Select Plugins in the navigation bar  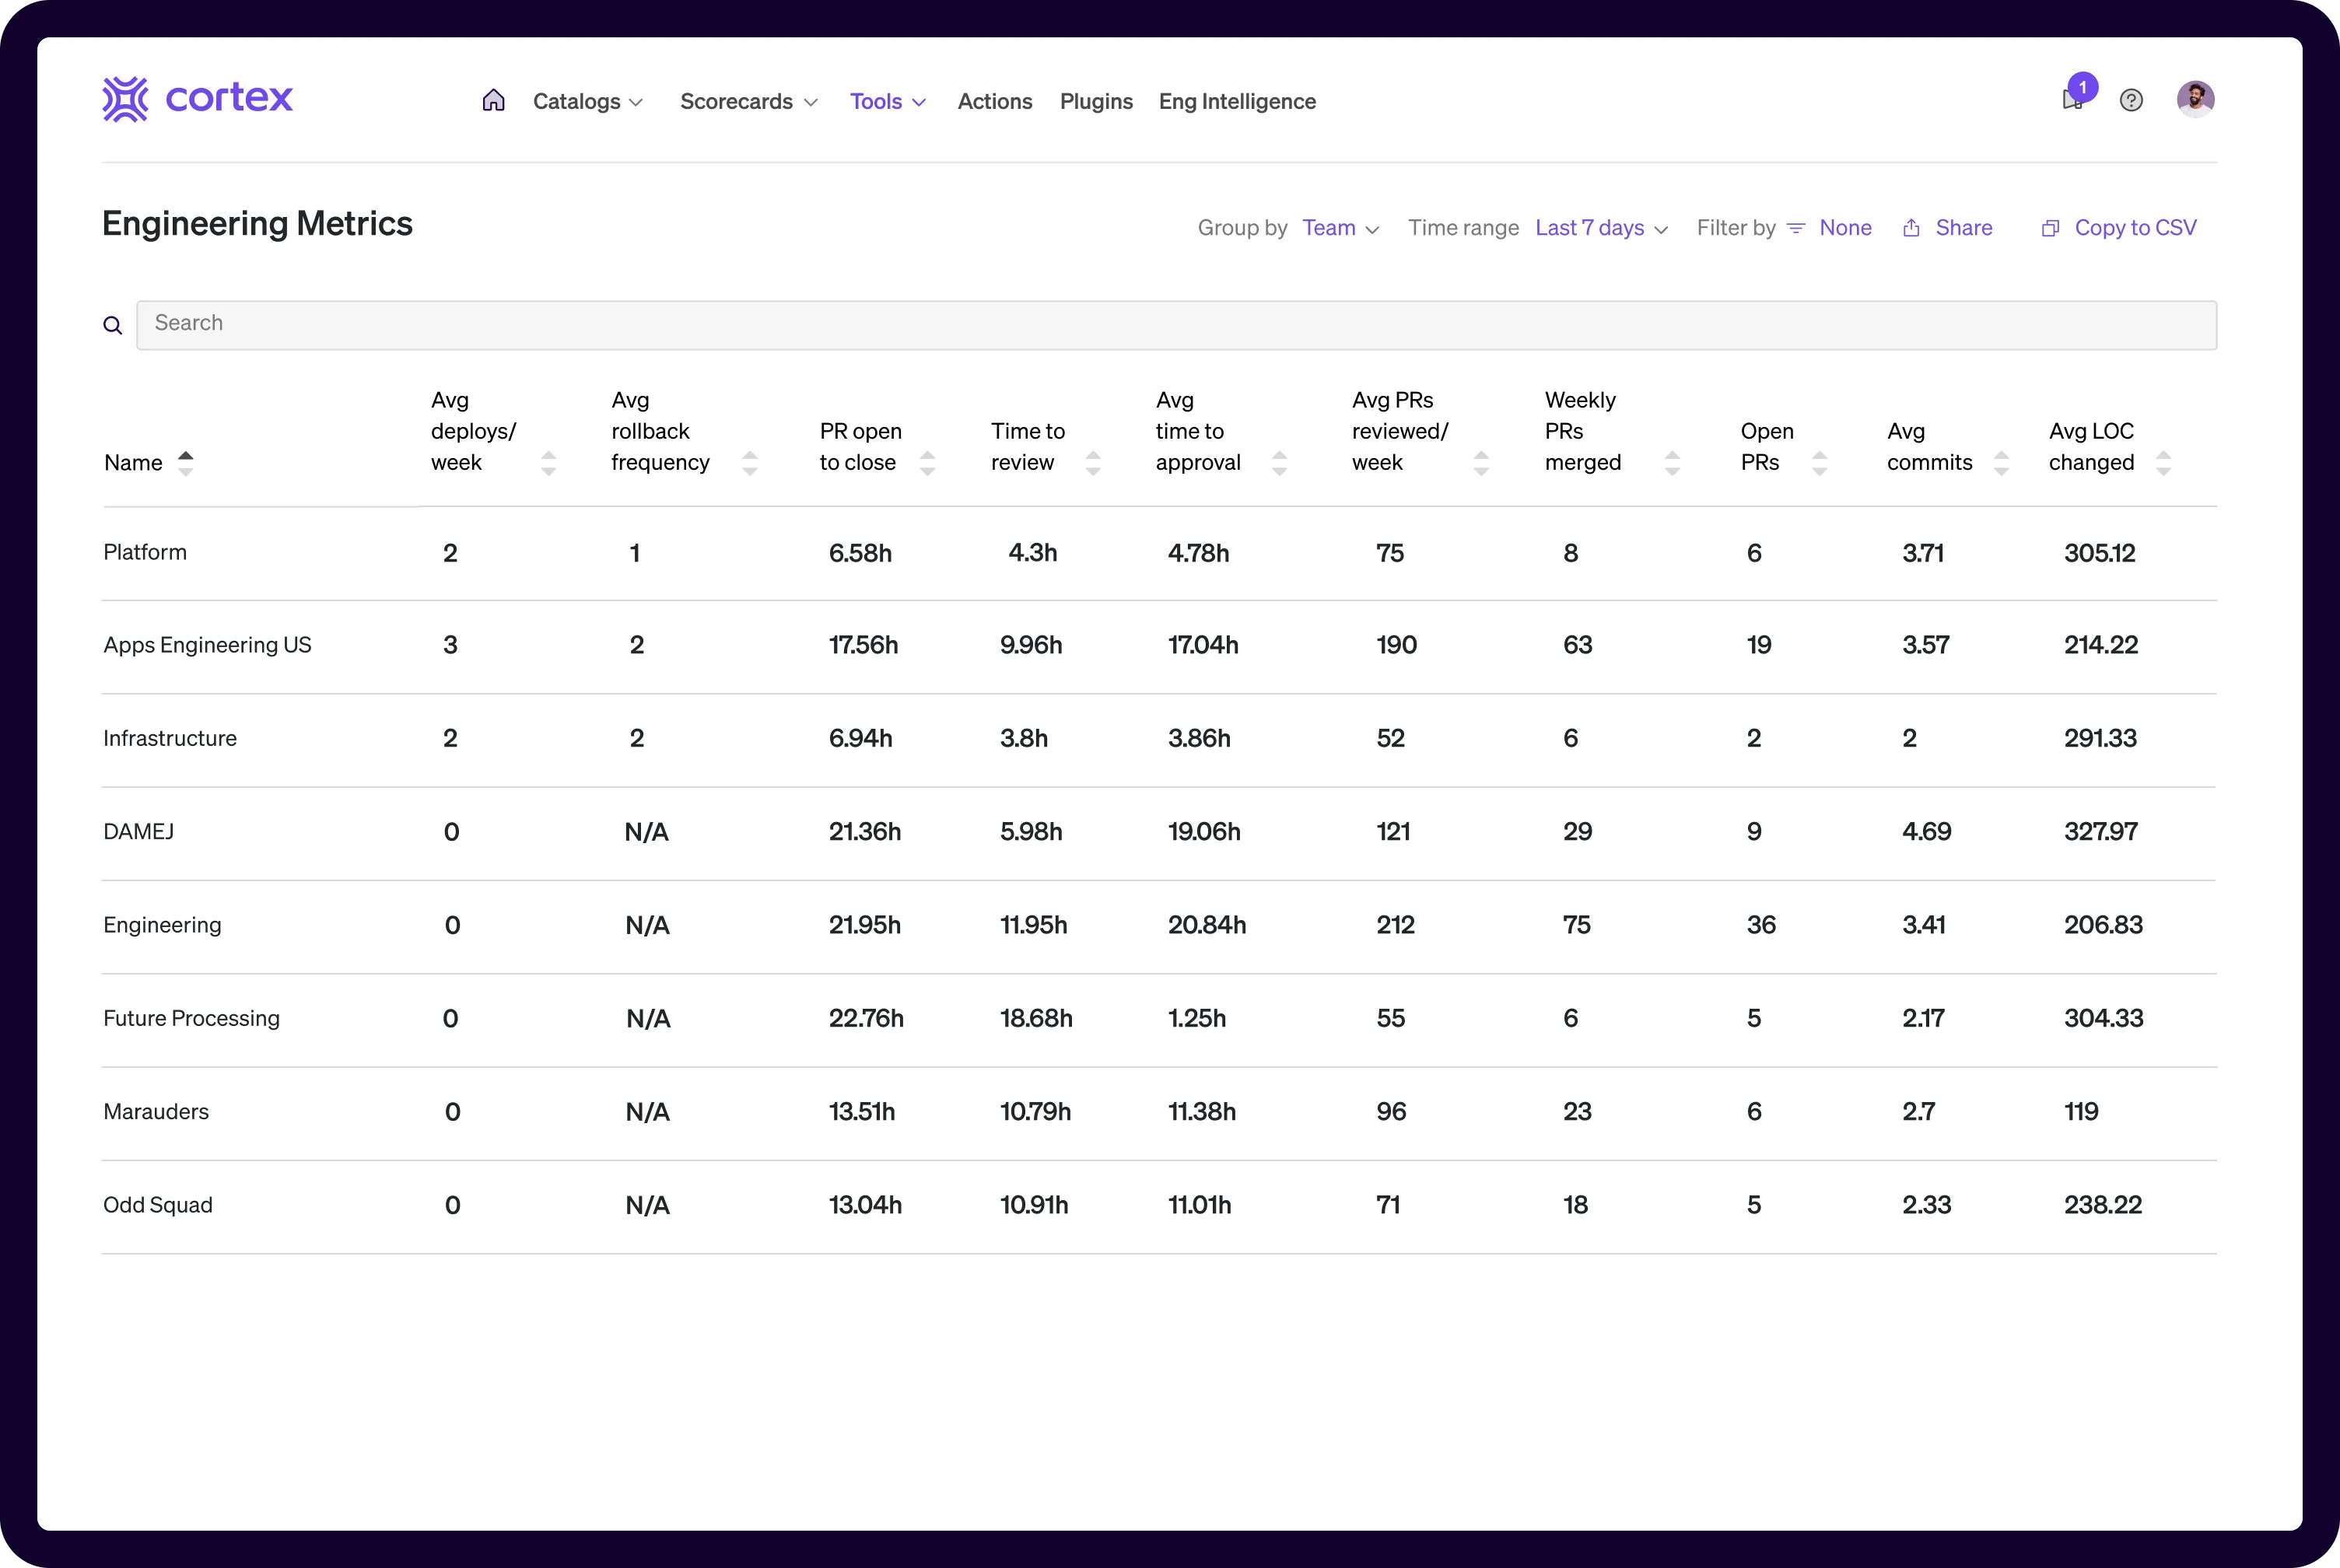click(x=1096, y=101)
